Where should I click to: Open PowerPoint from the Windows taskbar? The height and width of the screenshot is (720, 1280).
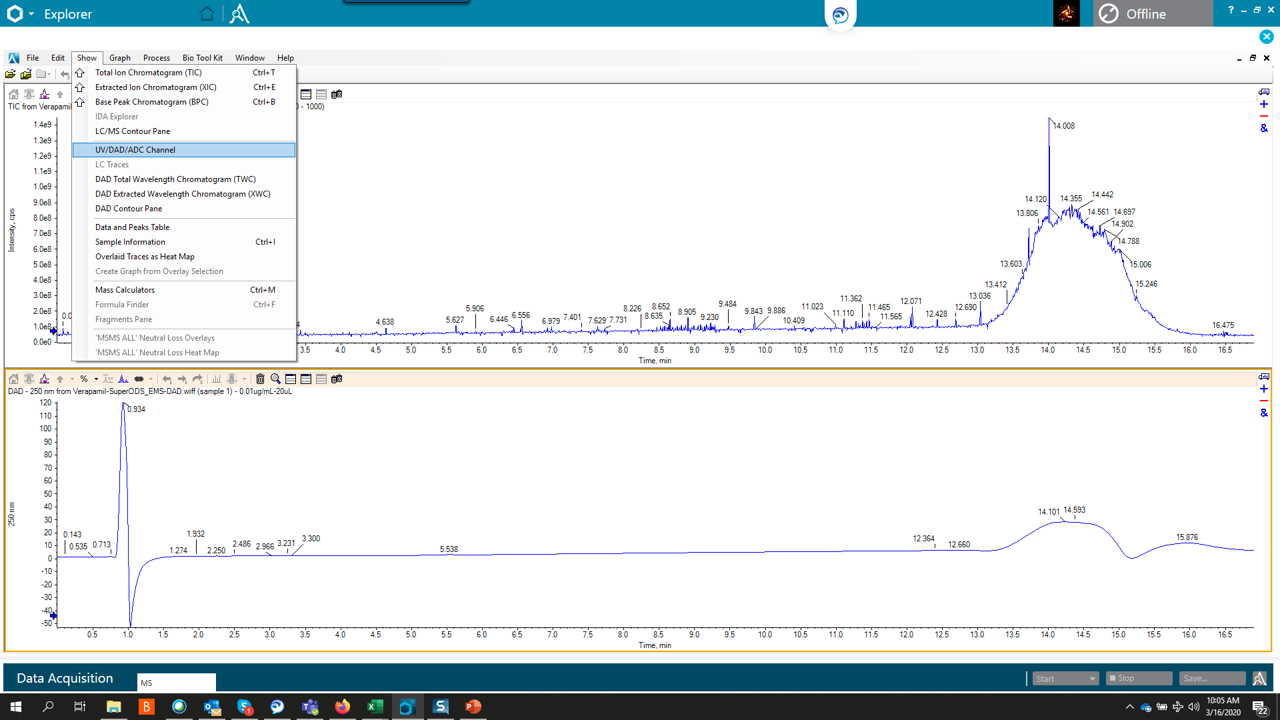click(x=473, y=707)
